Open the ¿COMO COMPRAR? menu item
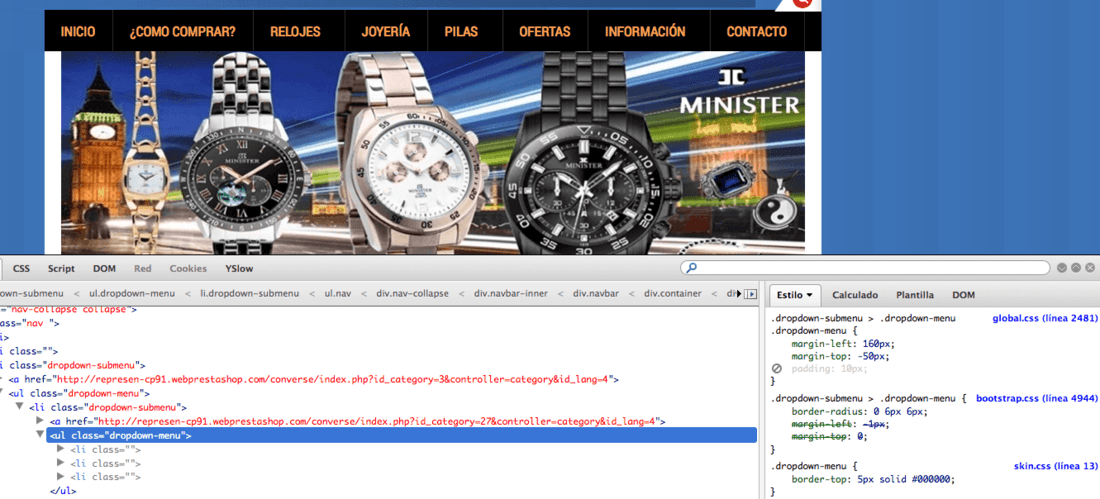Image resolution: width=1100 pixels, height=499 pixels. [x=182, y=32]
